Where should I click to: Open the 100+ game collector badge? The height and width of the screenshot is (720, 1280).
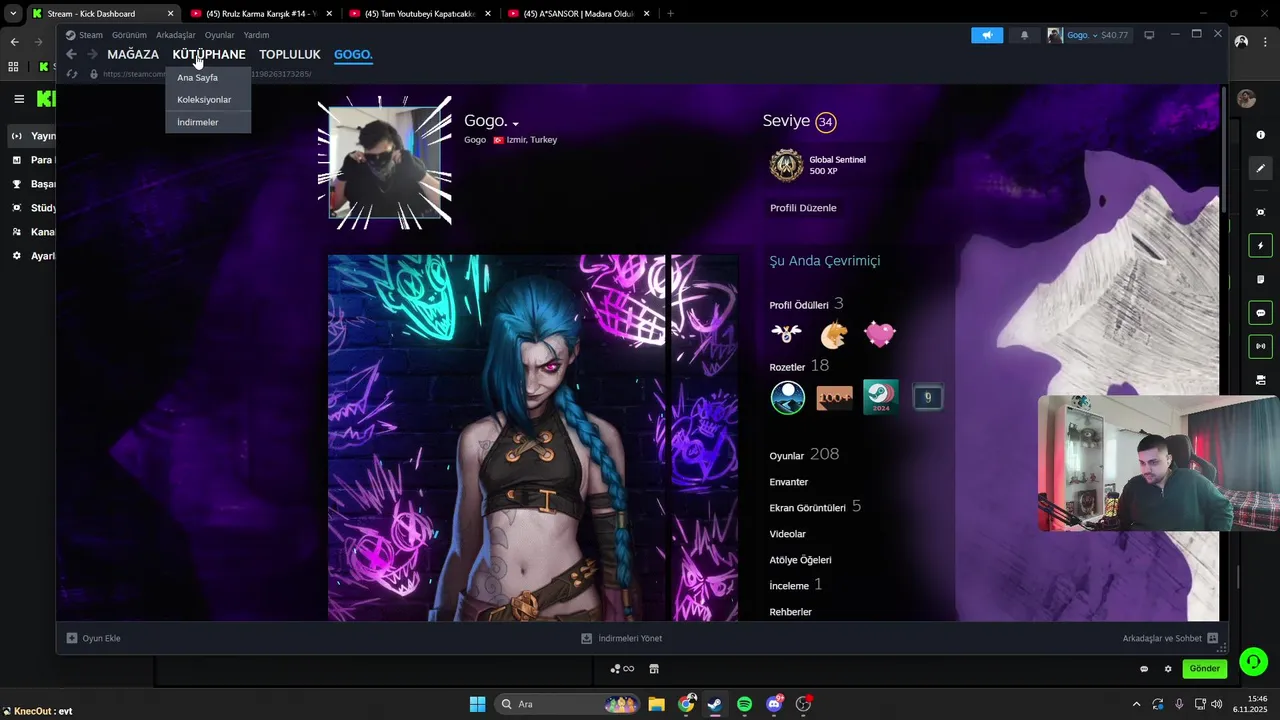click(x=834, y=397)
